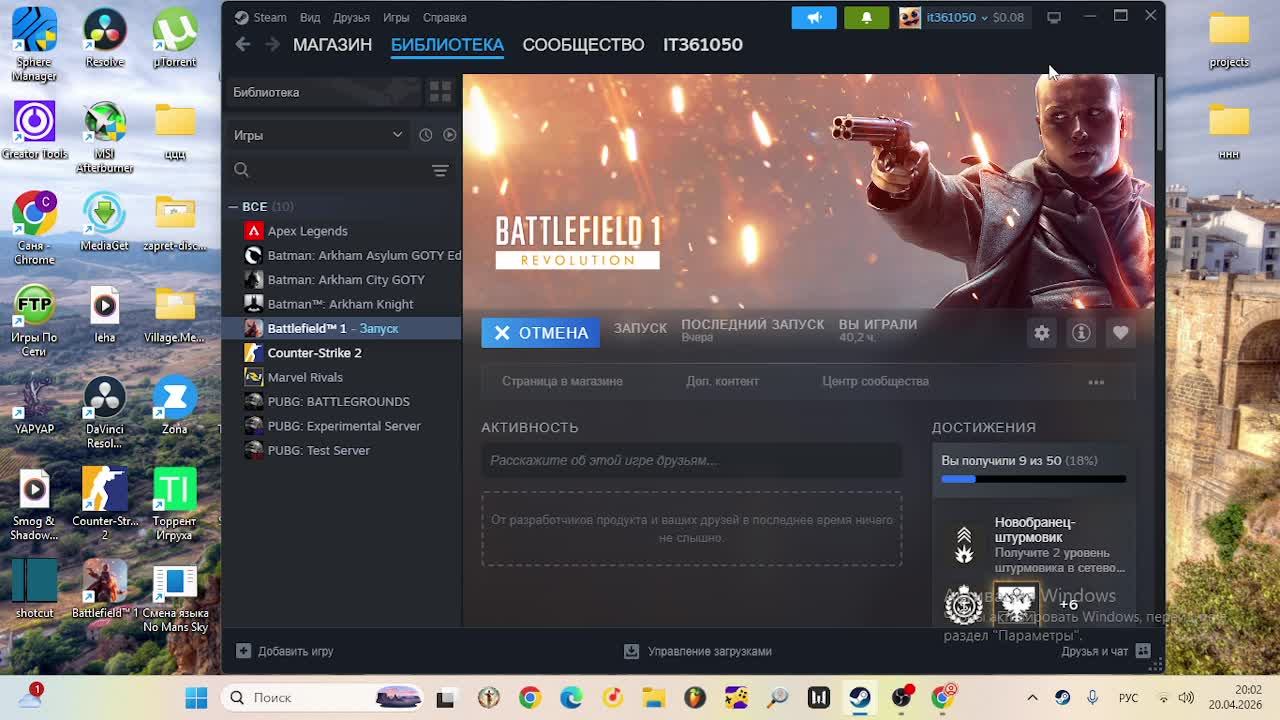This screenshot has height=720, width=1280.
Task: Open shotcut desktop shortcut
Action: pyautogui.click(x=34, y=588)
